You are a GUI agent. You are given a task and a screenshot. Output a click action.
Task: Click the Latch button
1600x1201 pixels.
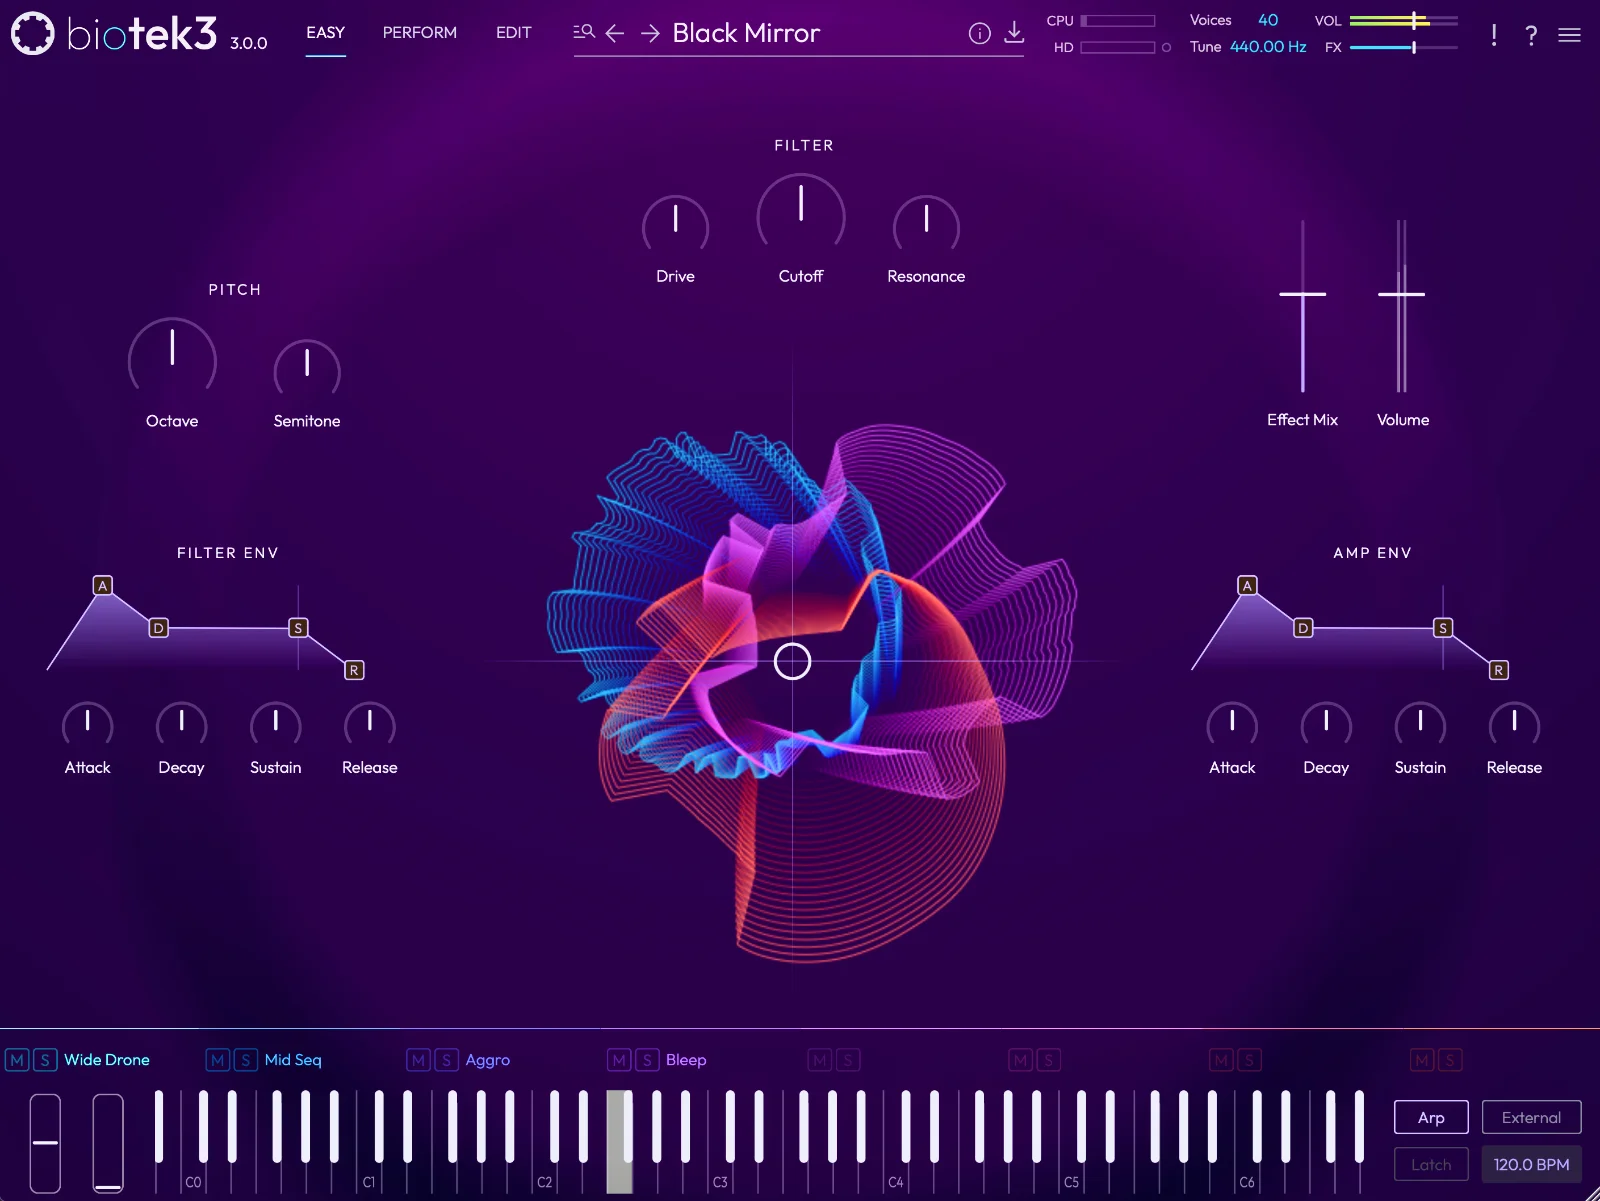pyautogui.click(x=1431, y=1164)
